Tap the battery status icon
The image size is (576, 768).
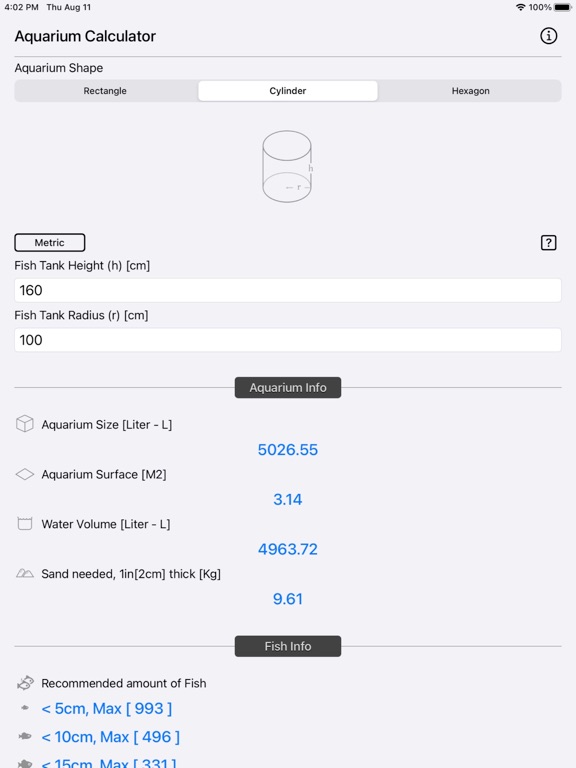click(563, 7)
